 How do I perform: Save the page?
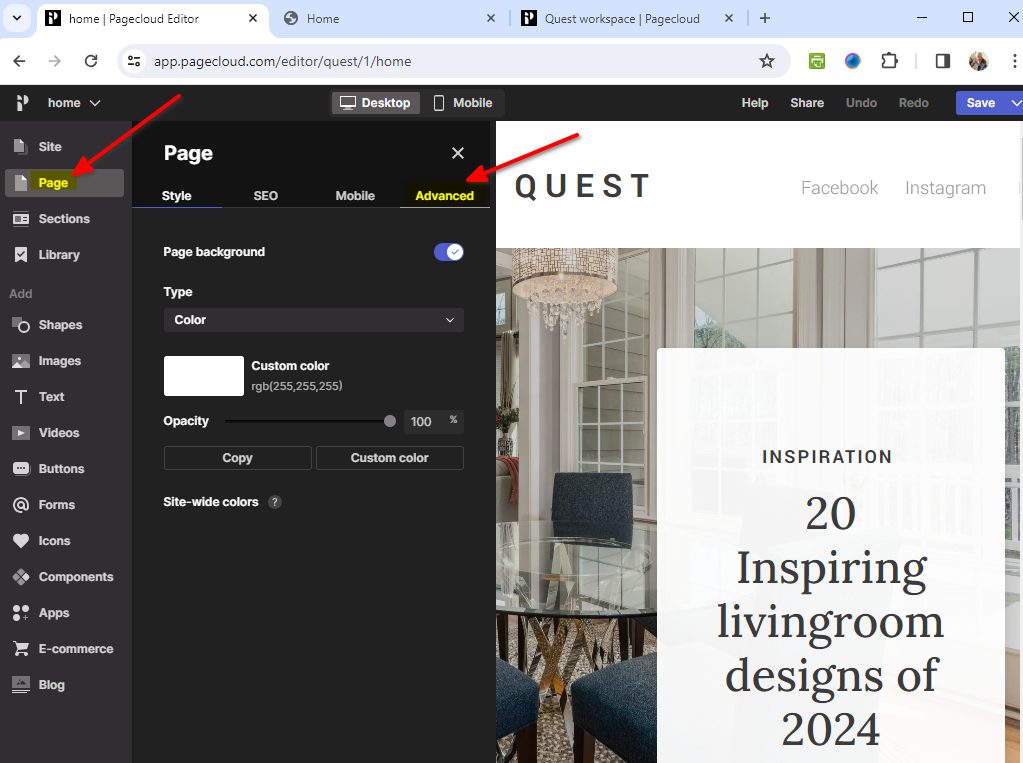tap(981, 103)
